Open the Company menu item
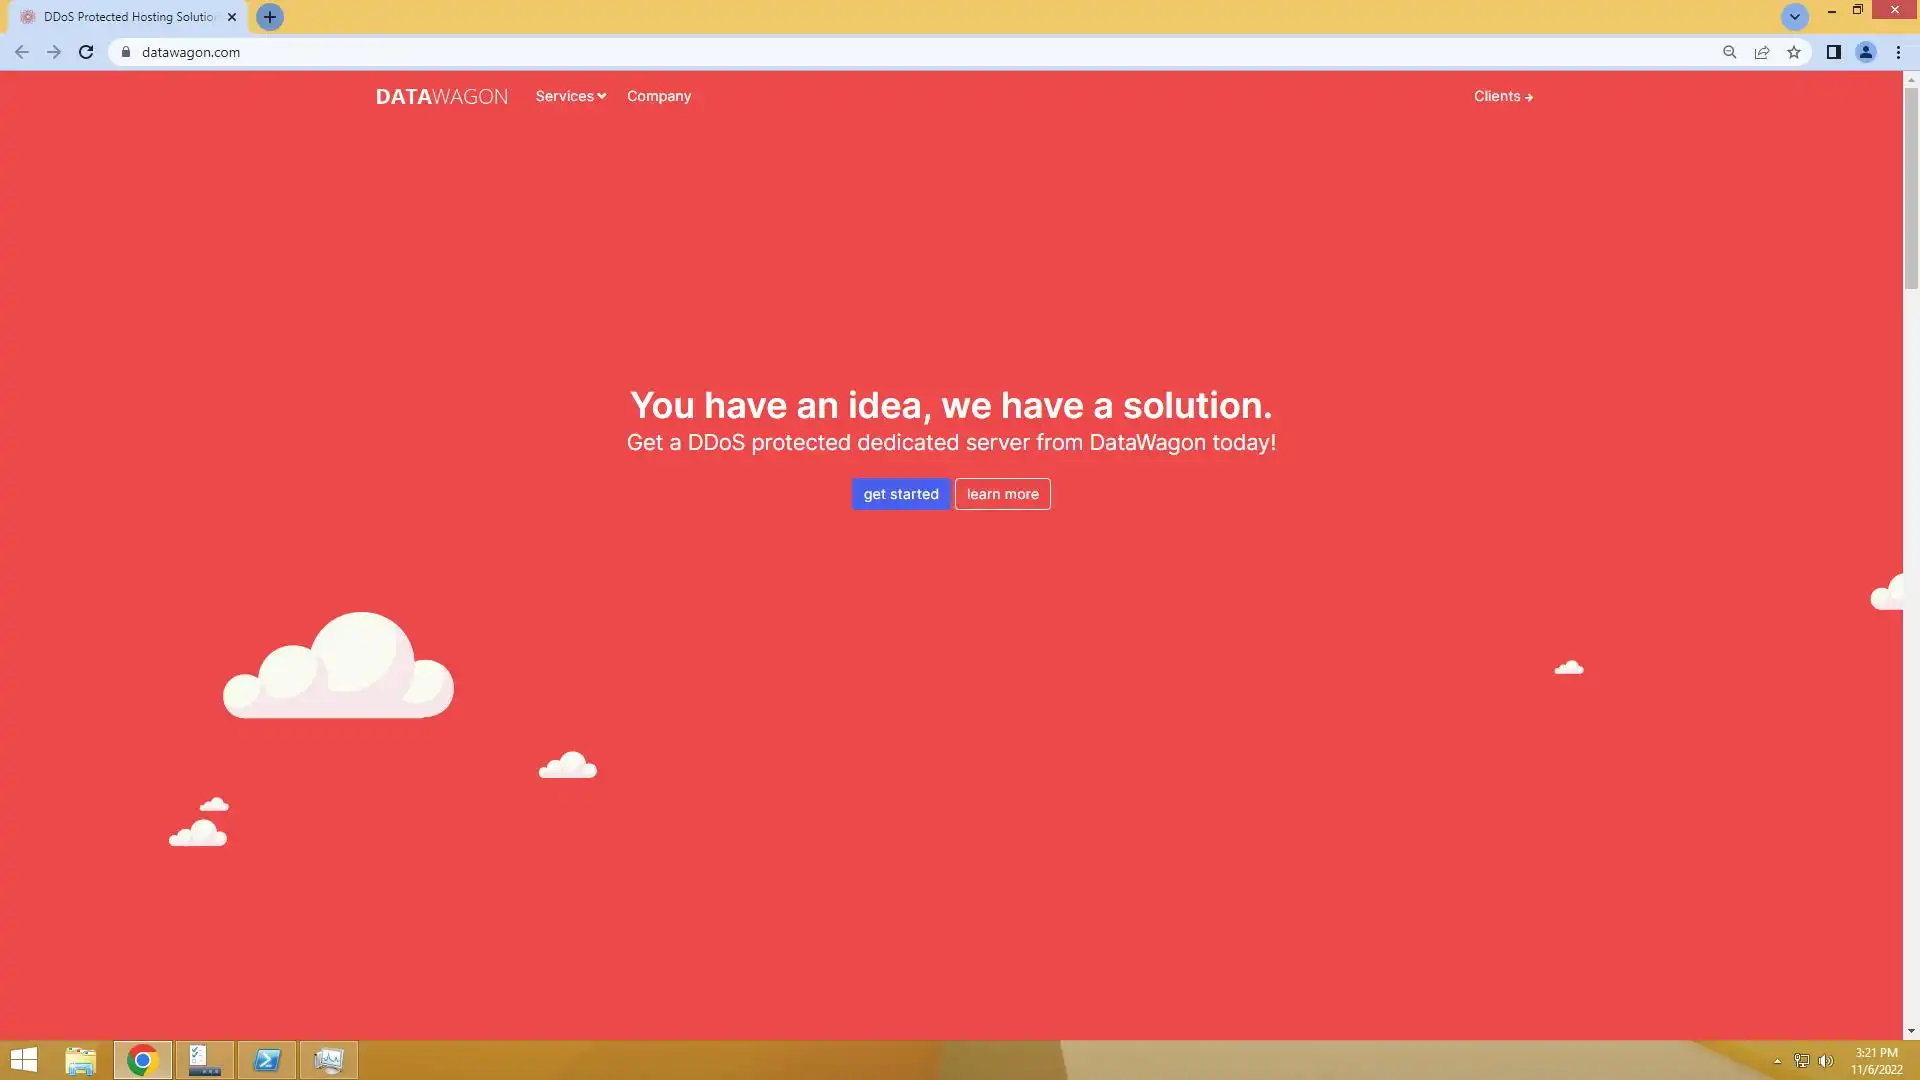The image size is (1920, 1080). click(x=658, y=96)
